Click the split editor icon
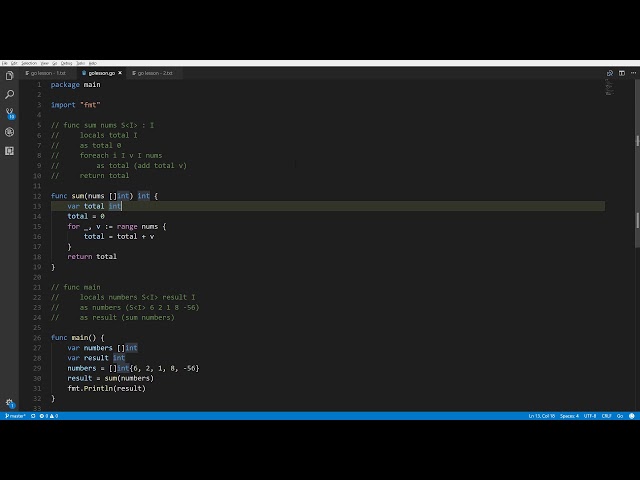The width and height of the screenshot is (640, 480). click(x=619, y=73)
